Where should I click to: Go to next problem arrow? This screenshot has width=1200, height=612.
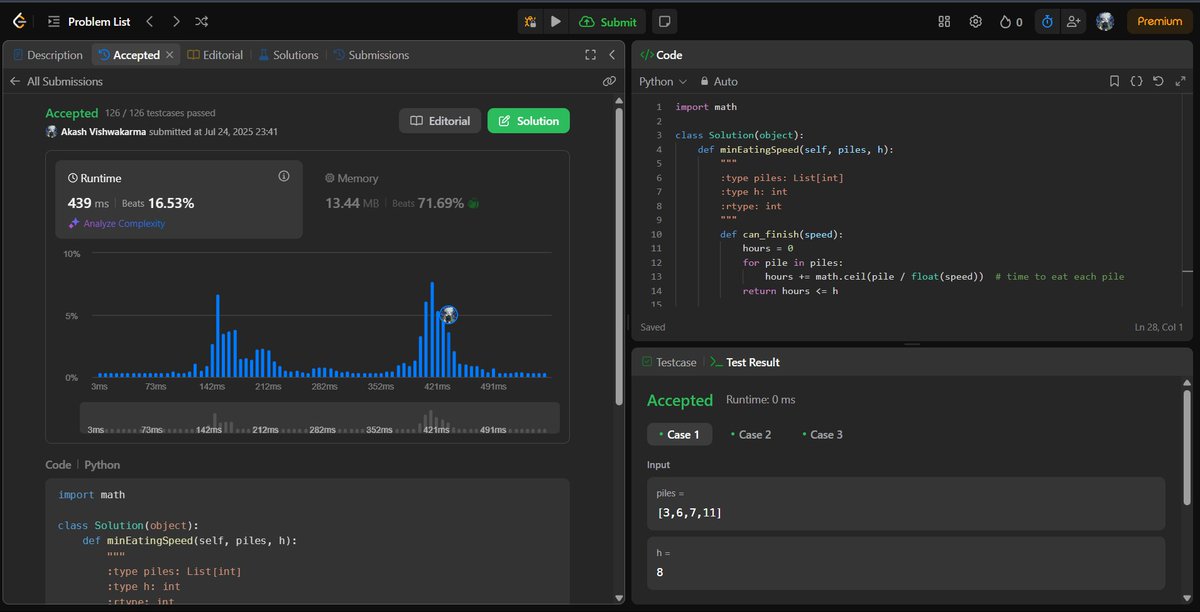tap(176, 21)
